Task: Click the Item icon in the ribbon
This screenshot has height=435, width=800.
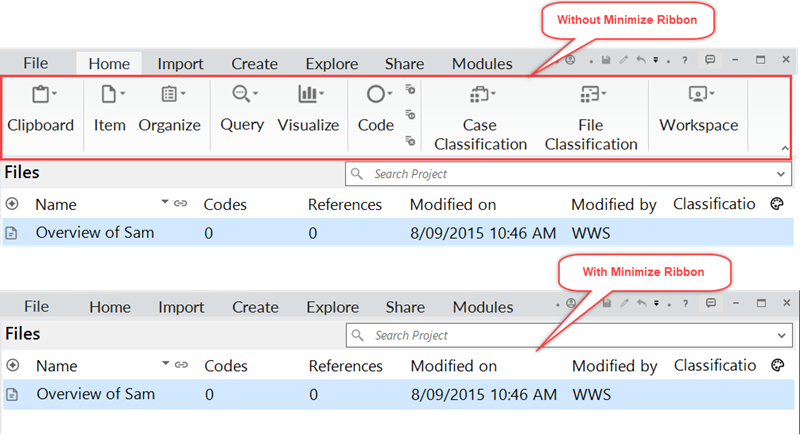Action: pyautogui.click(x=109, y=94)
